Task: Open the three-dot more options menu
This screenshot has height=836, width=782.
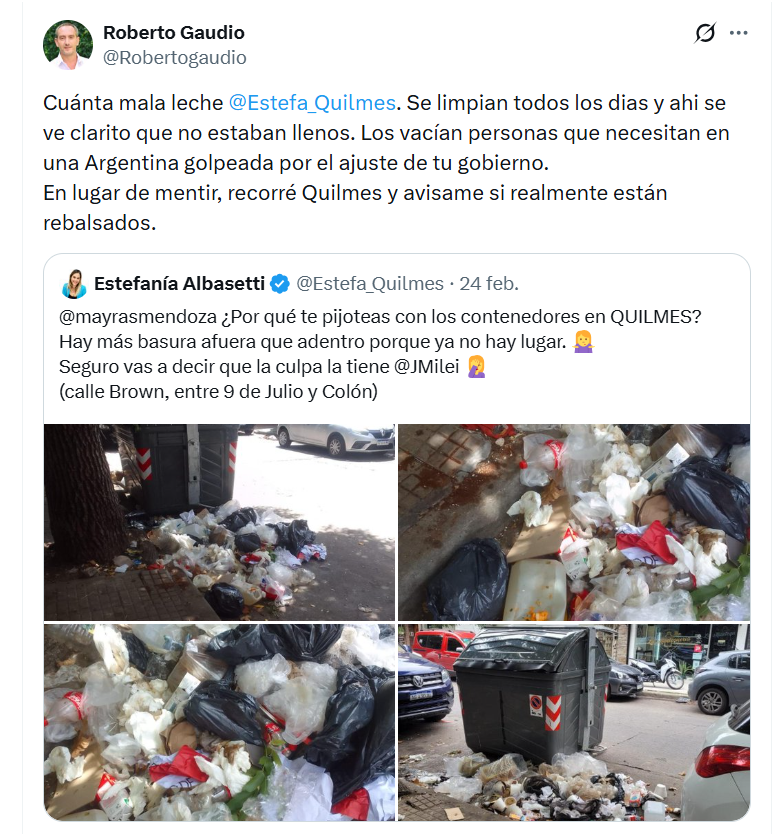Action: [x=738, y=33]
